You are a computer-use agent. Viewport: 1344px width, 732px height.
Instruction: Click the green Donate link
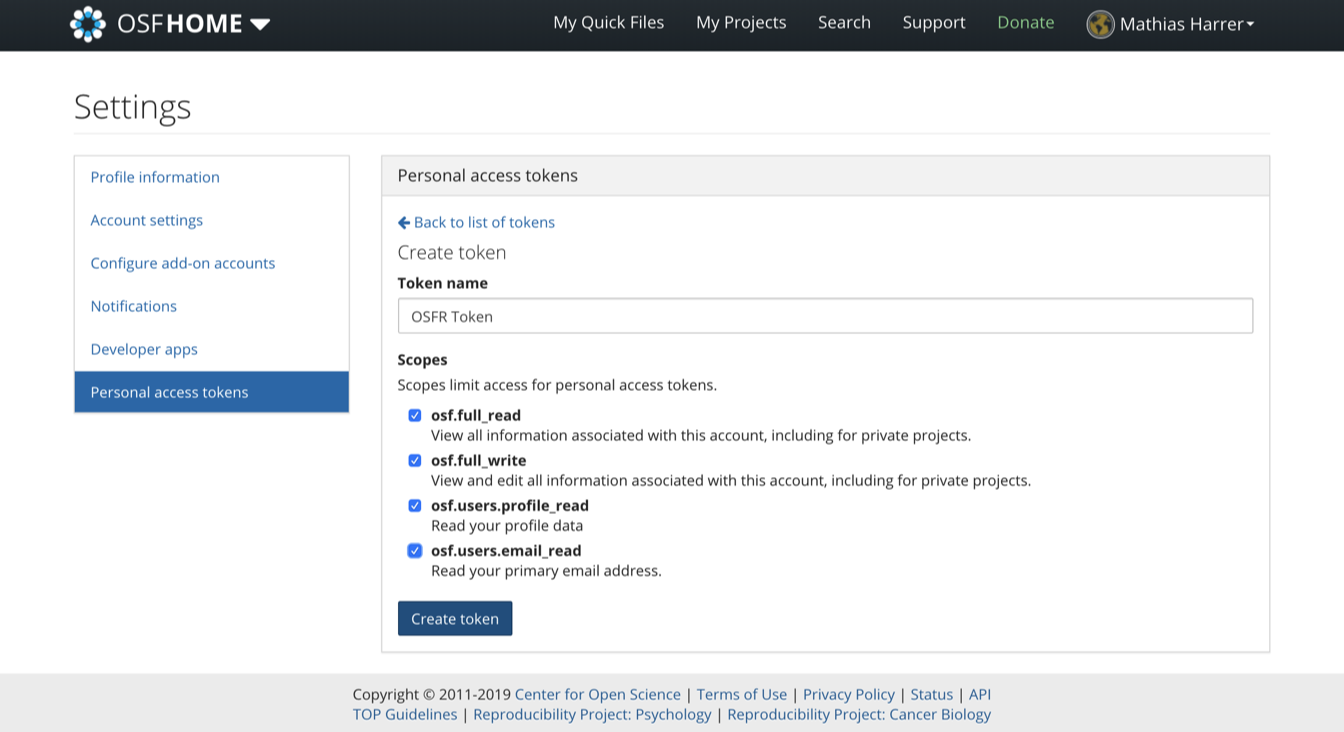coord(1025,22)
